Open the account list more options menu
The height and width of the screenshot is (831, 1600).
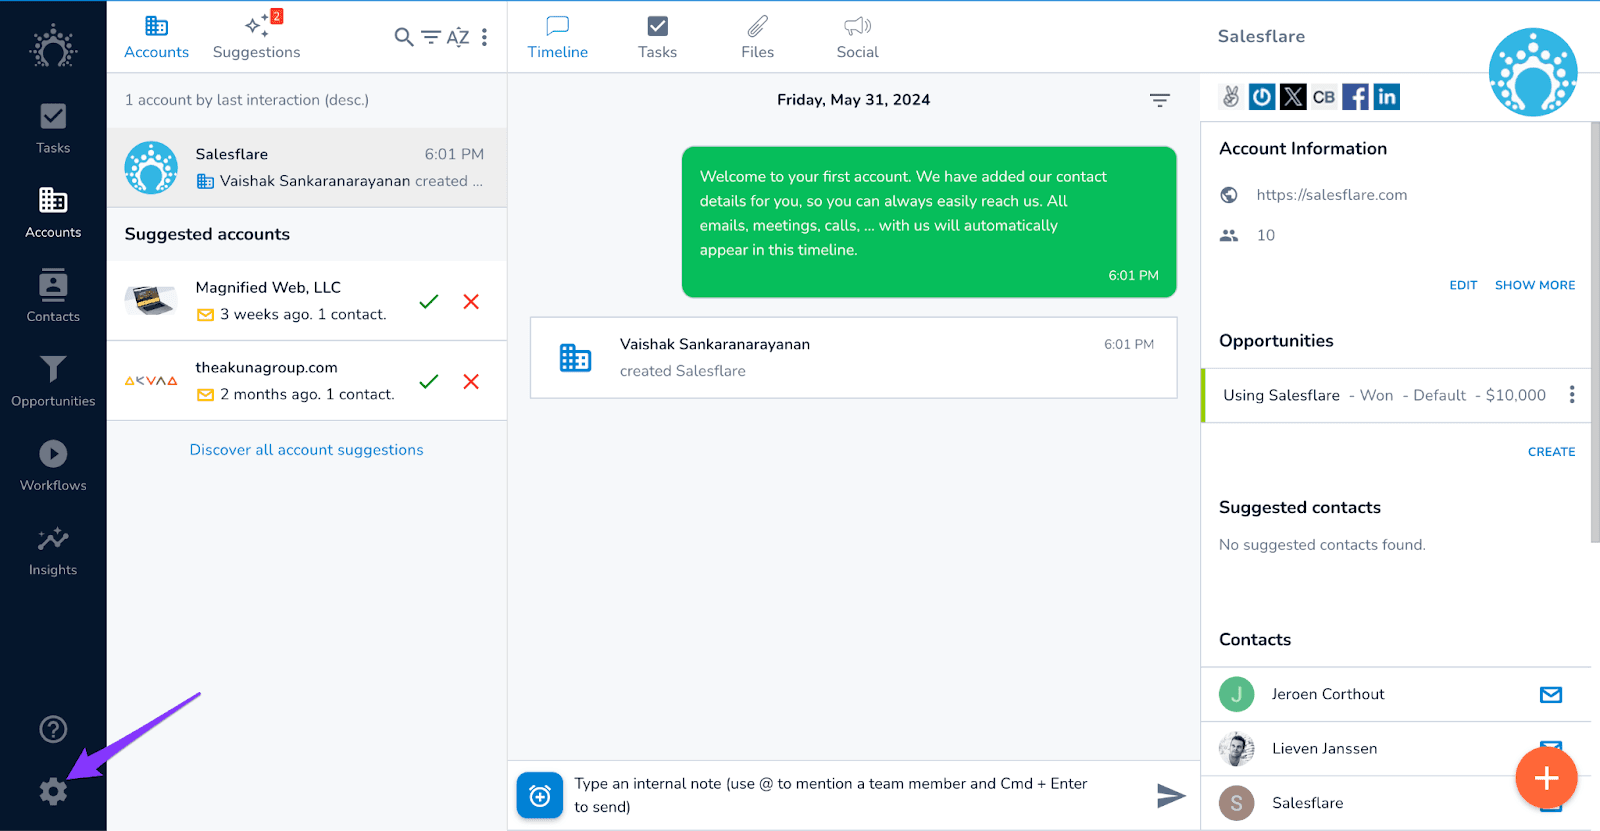484,37
